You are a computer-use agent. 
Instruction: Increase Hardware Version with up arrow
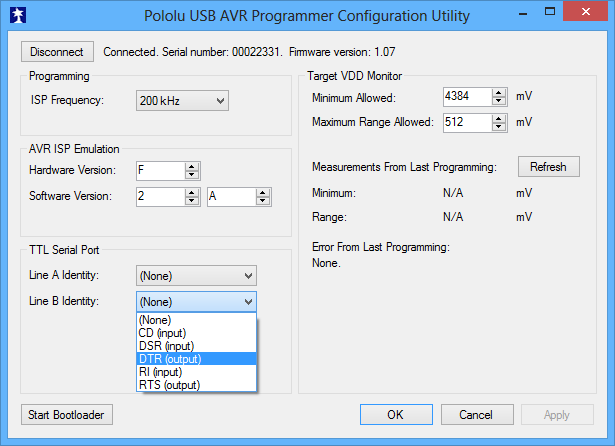[192, 166]
